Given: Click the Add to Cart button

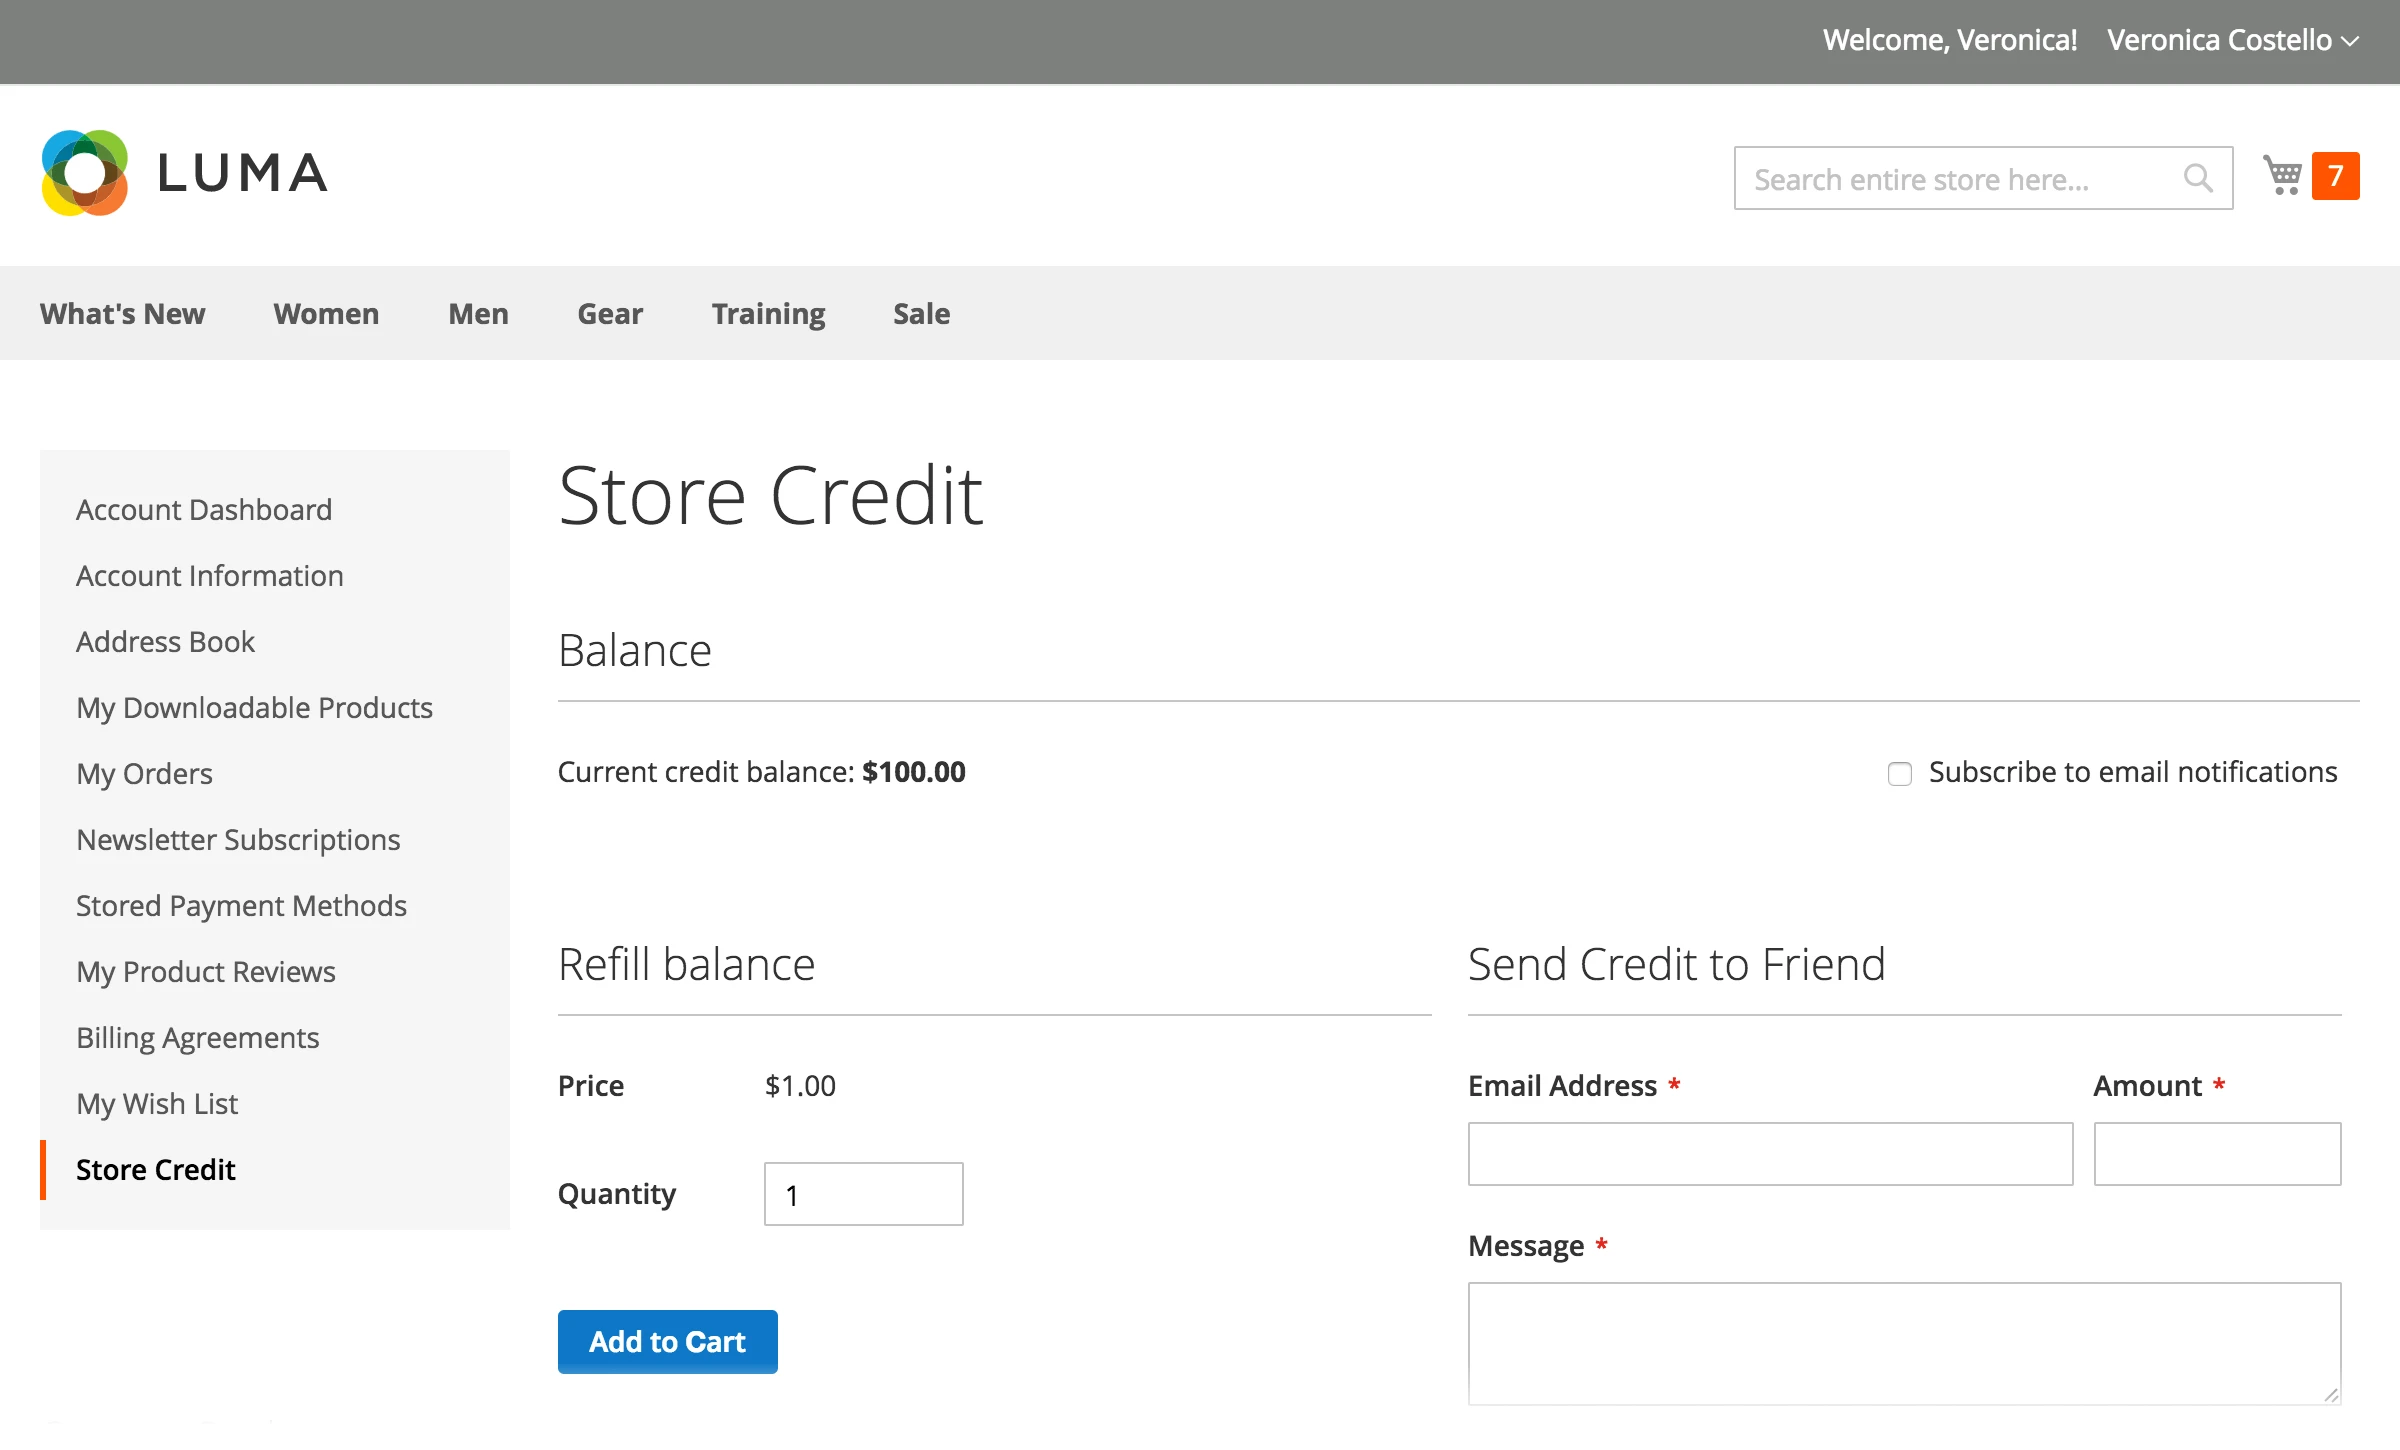Looking at the screenshot, I should pyautogui.click(x=667, y=1341).
